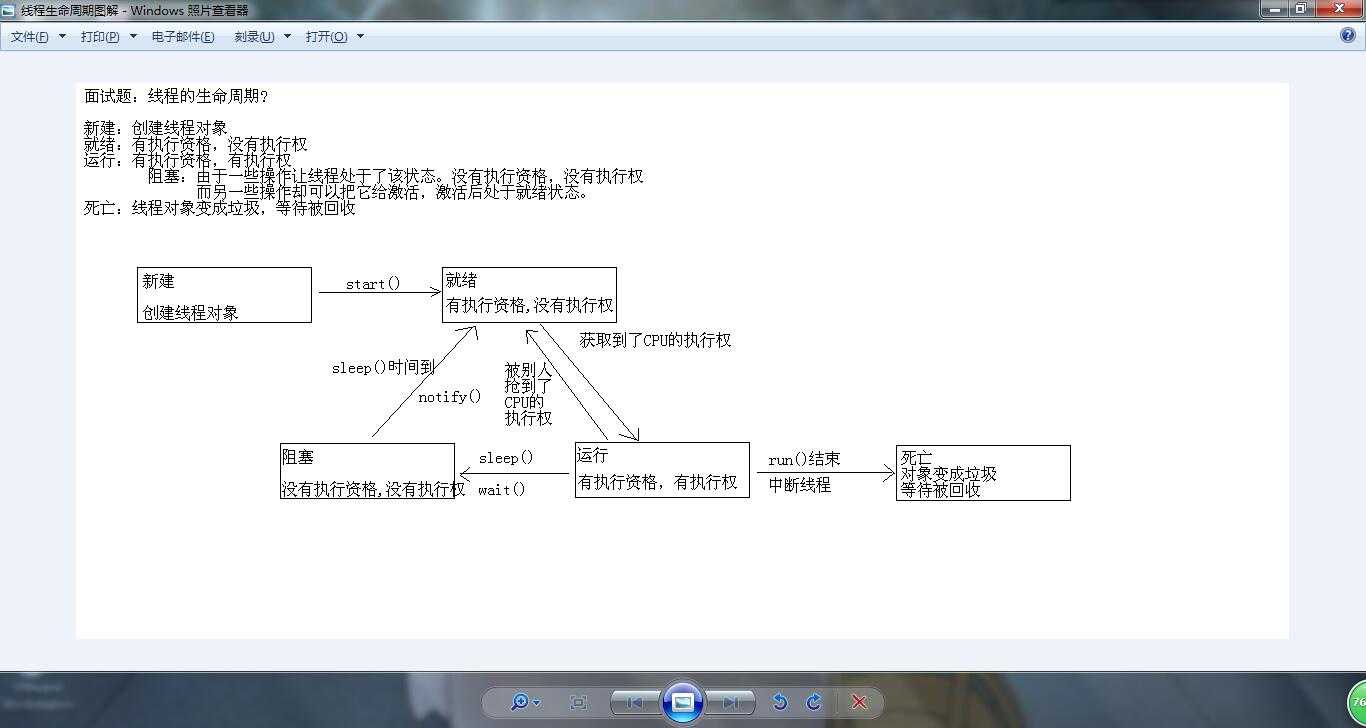Click the notify() label

click(x=449, y=397)
